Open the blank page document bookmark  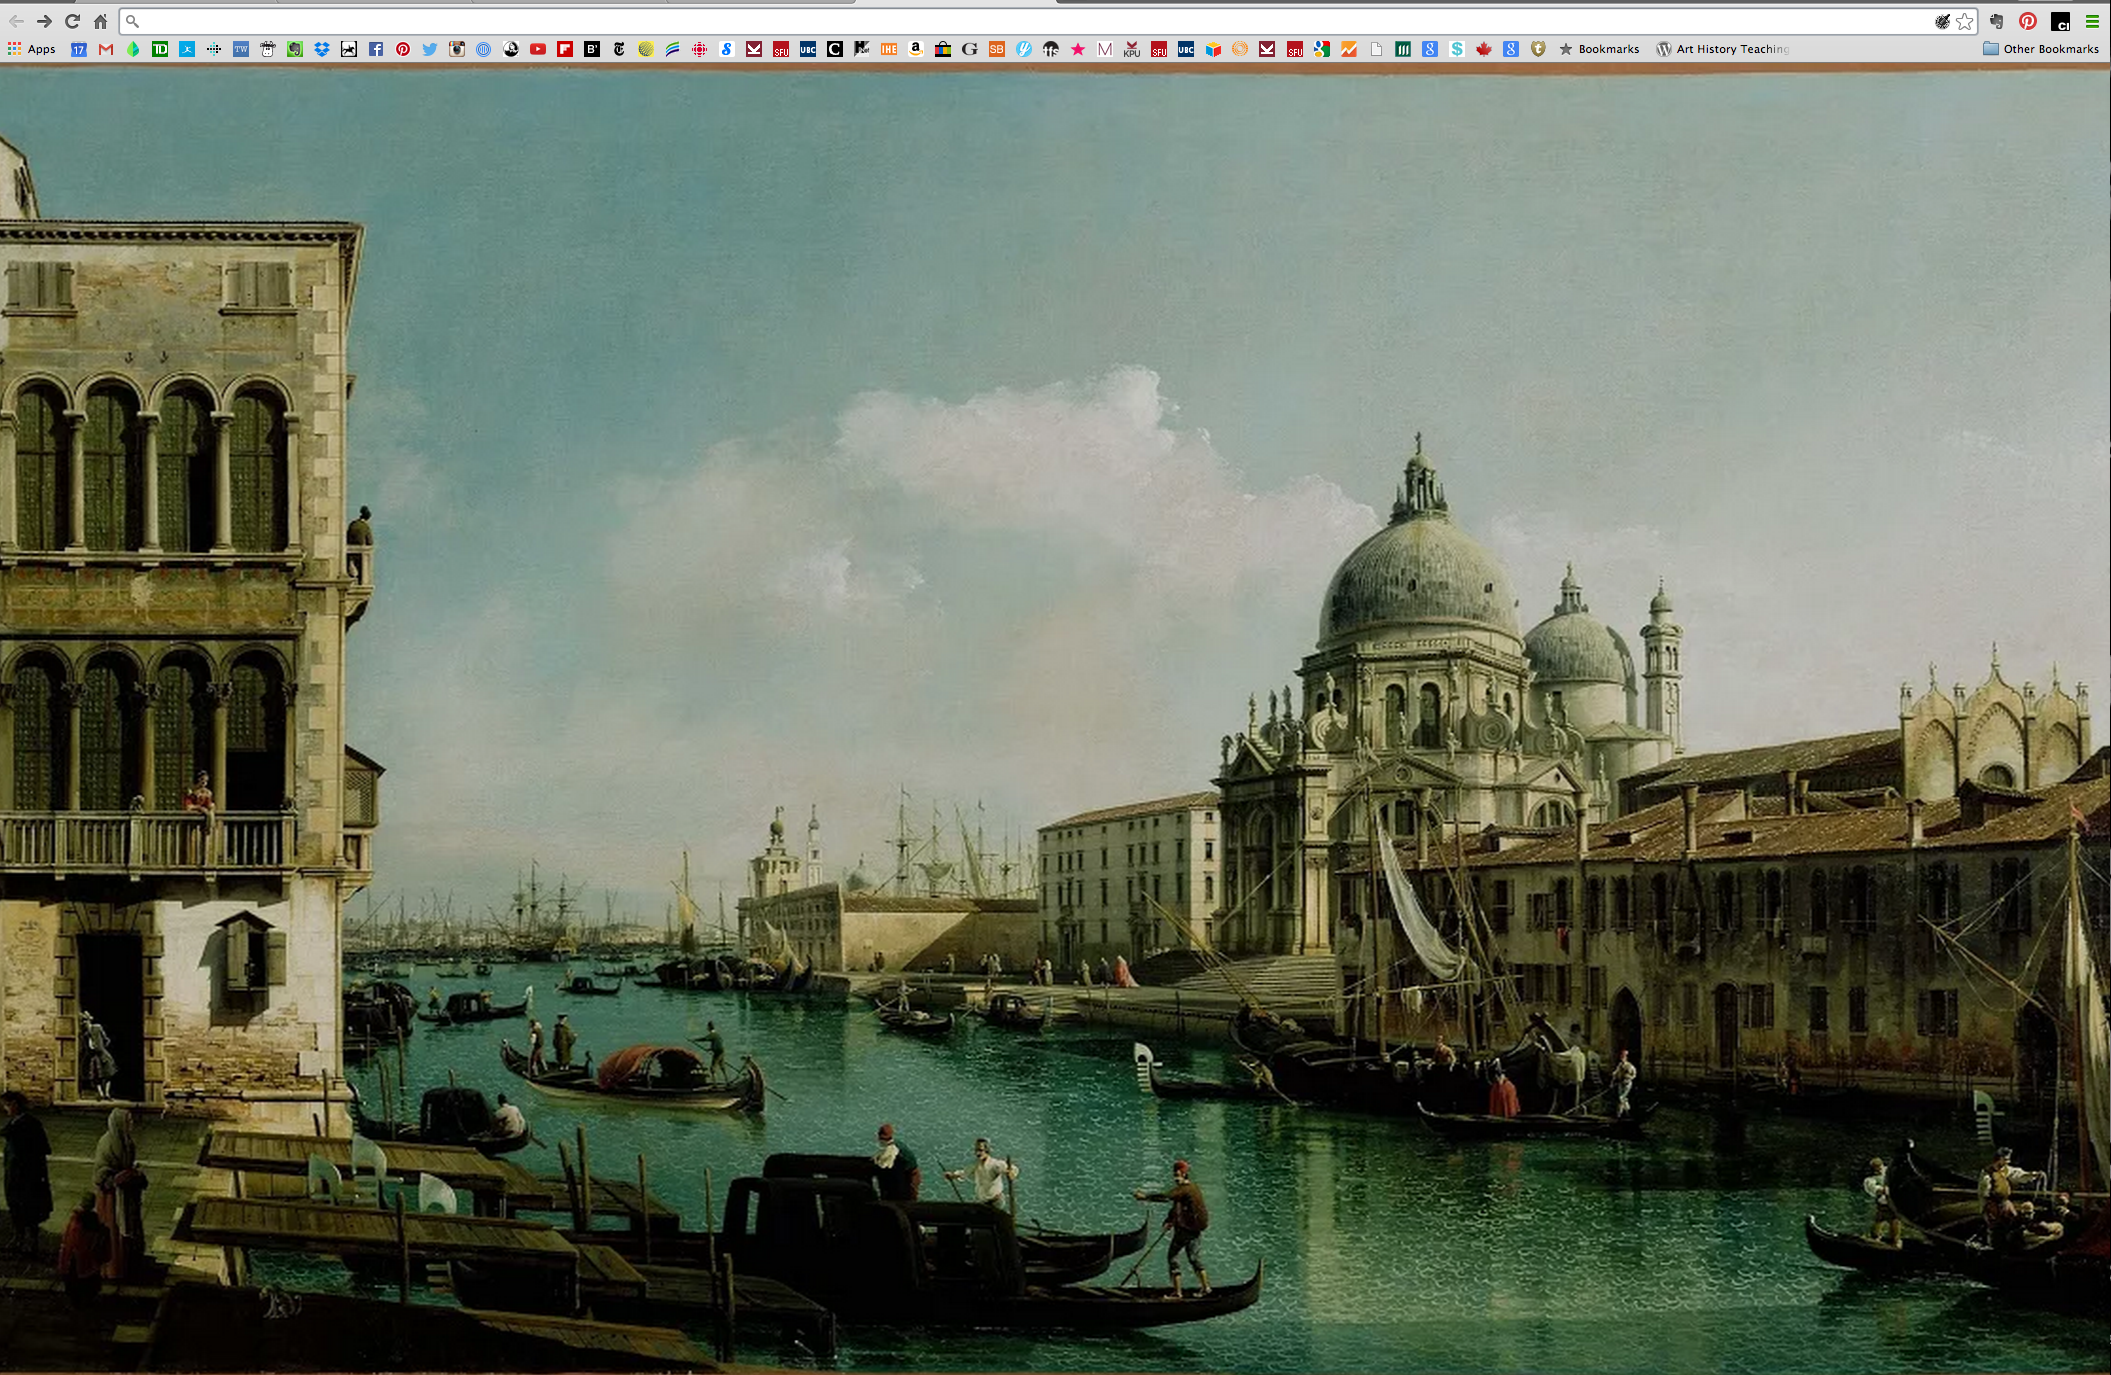coord(1376,49)
